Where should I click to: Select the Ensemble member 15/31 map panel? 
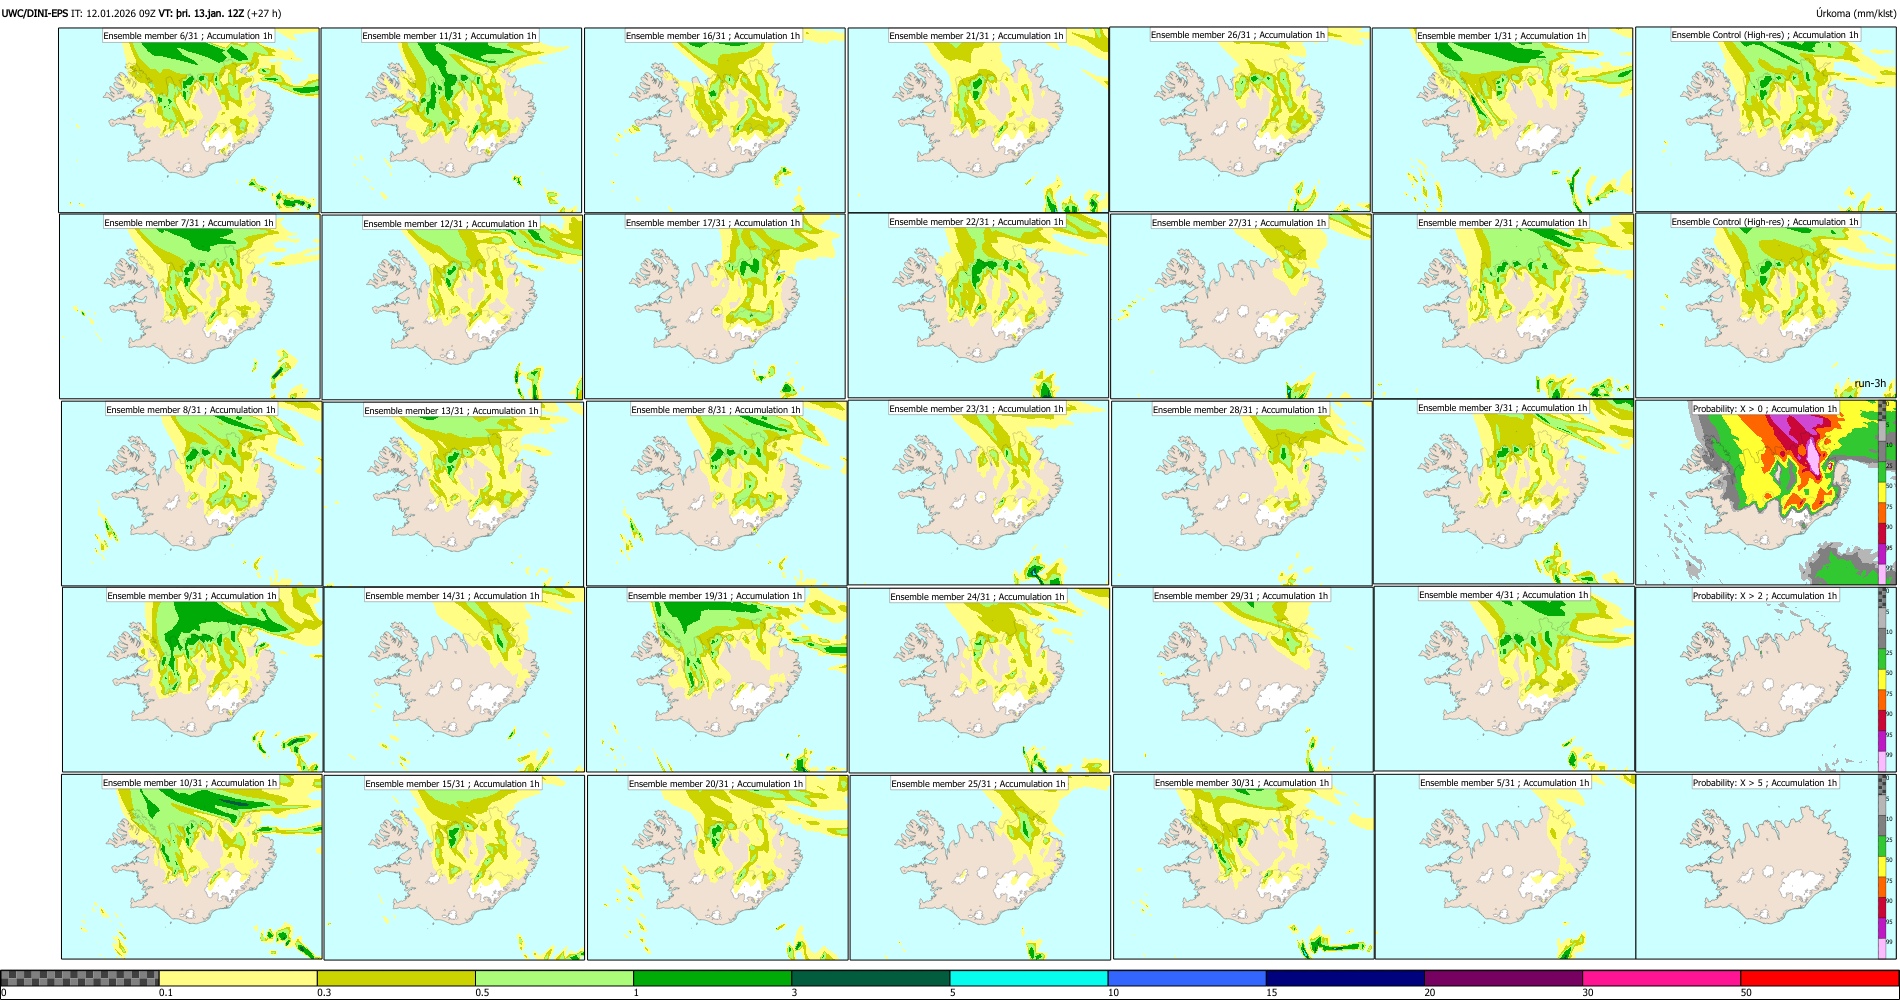click(x=454, y=867)
